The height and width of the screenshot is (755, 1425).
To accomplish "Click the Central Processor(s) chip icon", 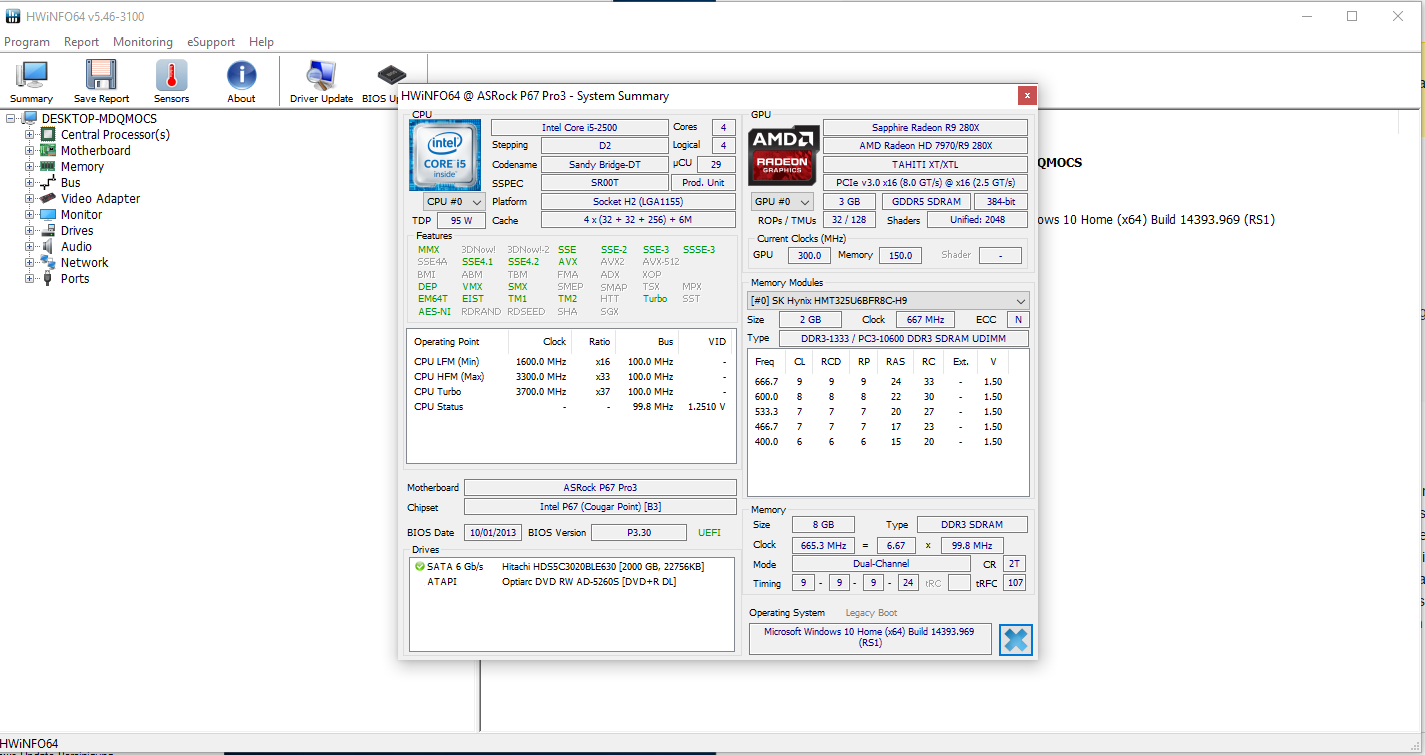I will 48,134.
